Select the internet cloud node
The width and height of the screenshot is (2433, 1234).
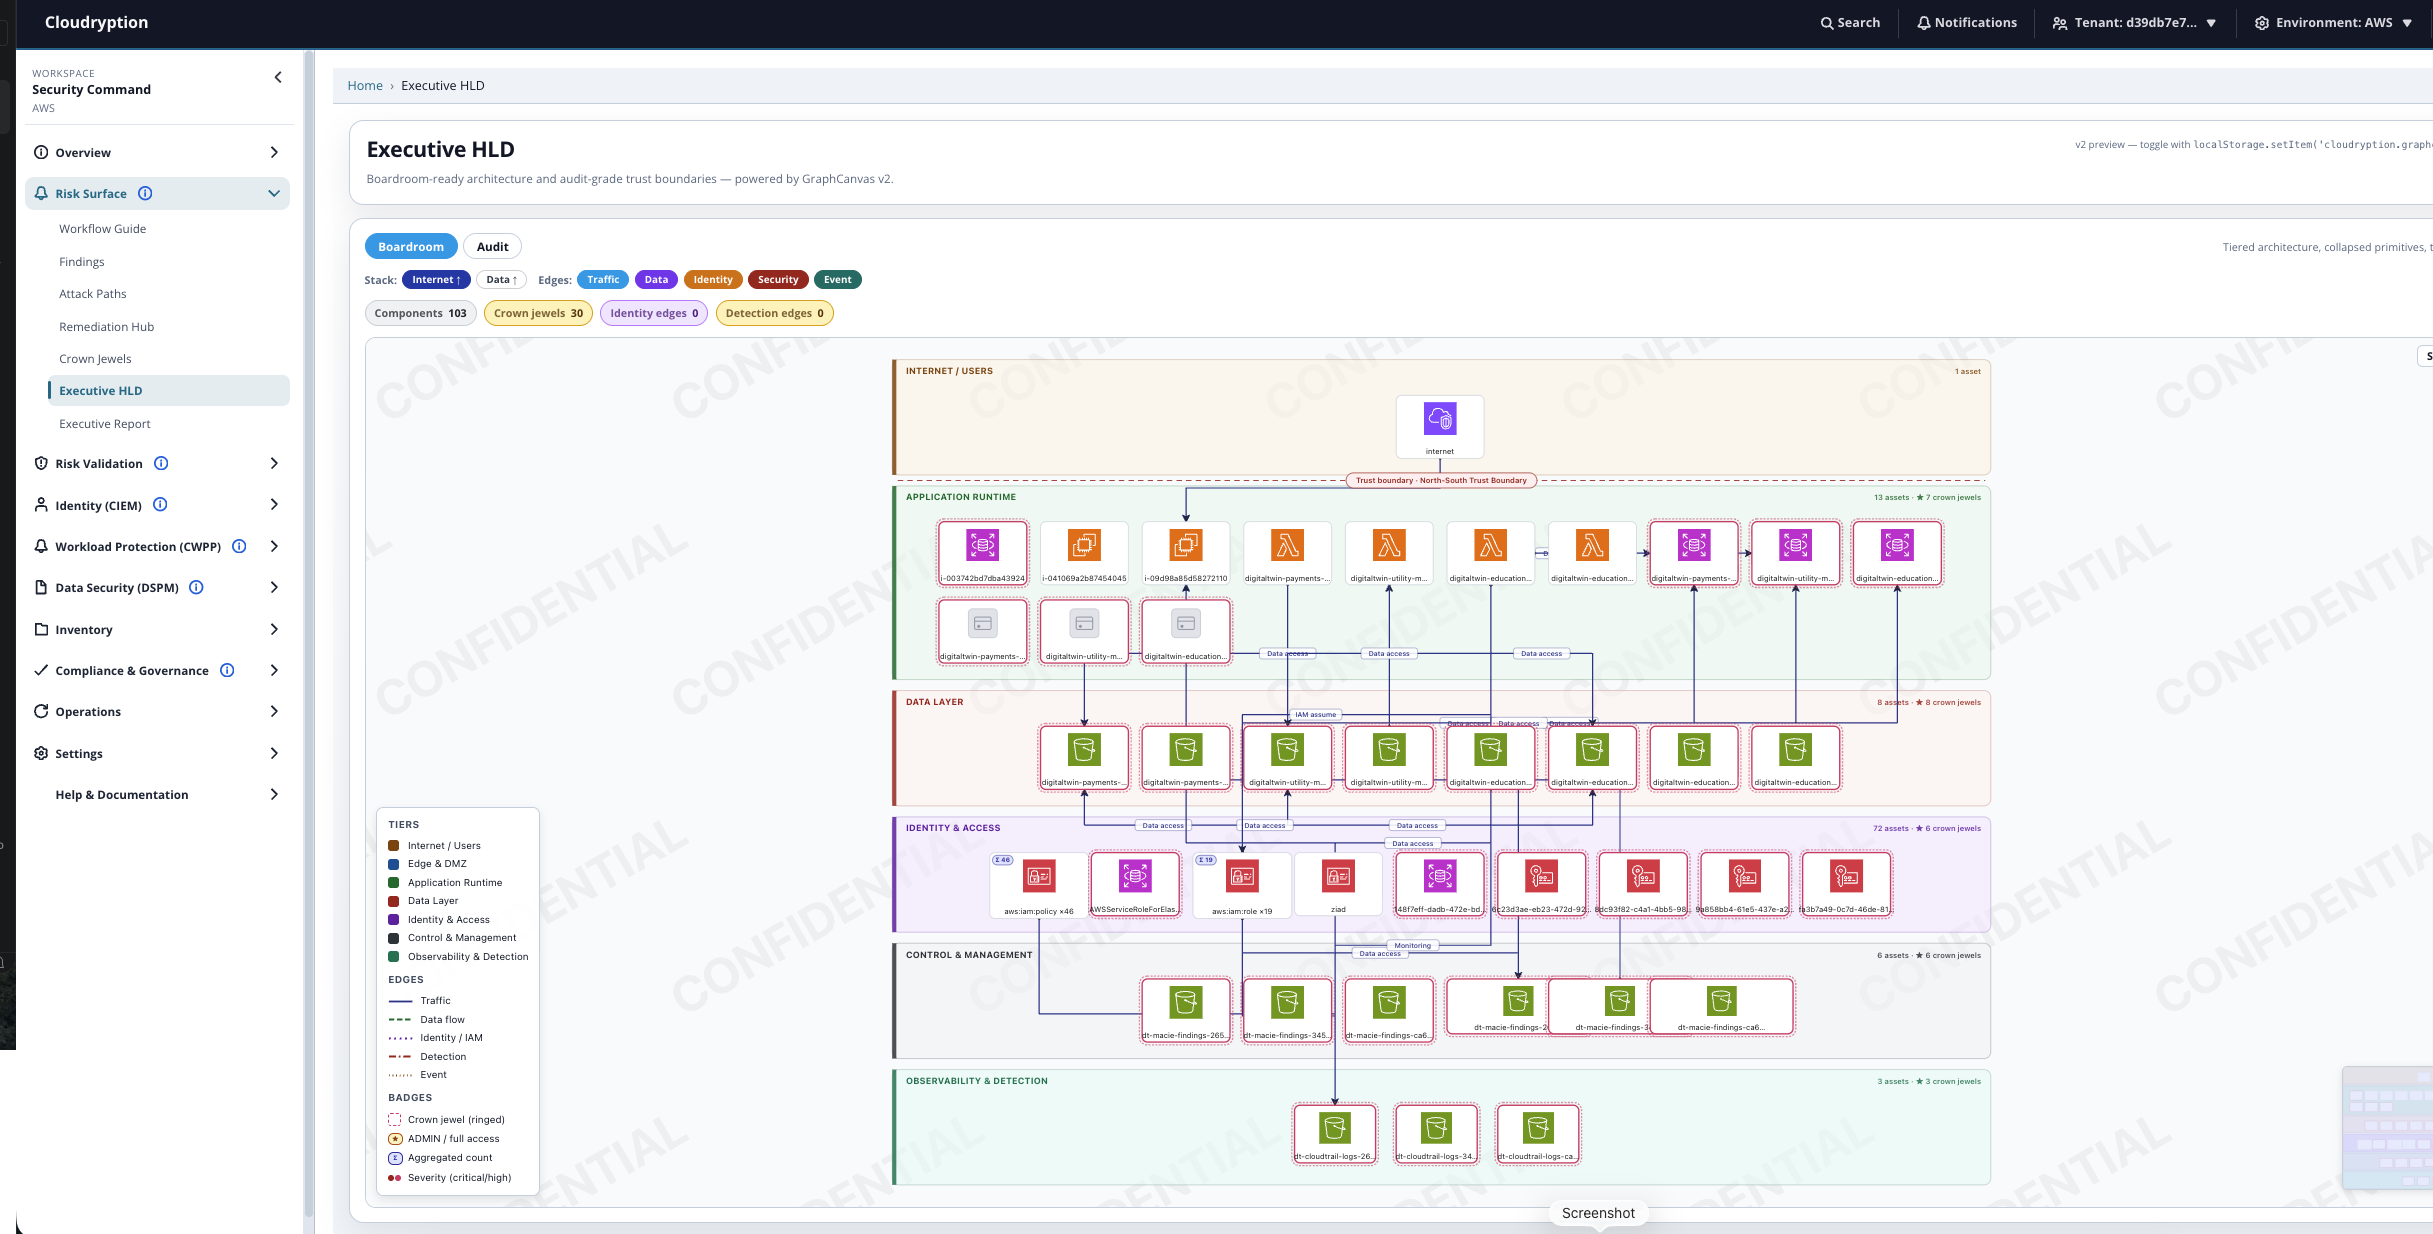(1439, 427)
